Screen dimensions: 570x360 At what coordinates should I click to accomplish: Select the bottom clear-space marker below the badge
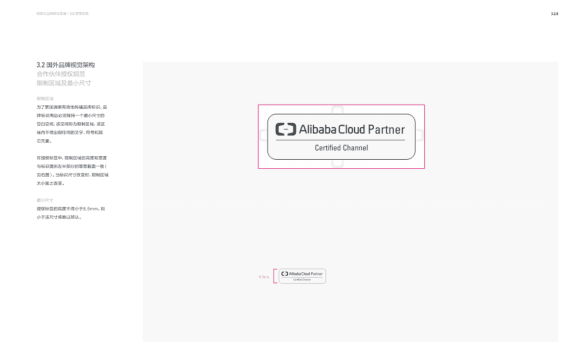pyautogui.click(x=337, y=163)
